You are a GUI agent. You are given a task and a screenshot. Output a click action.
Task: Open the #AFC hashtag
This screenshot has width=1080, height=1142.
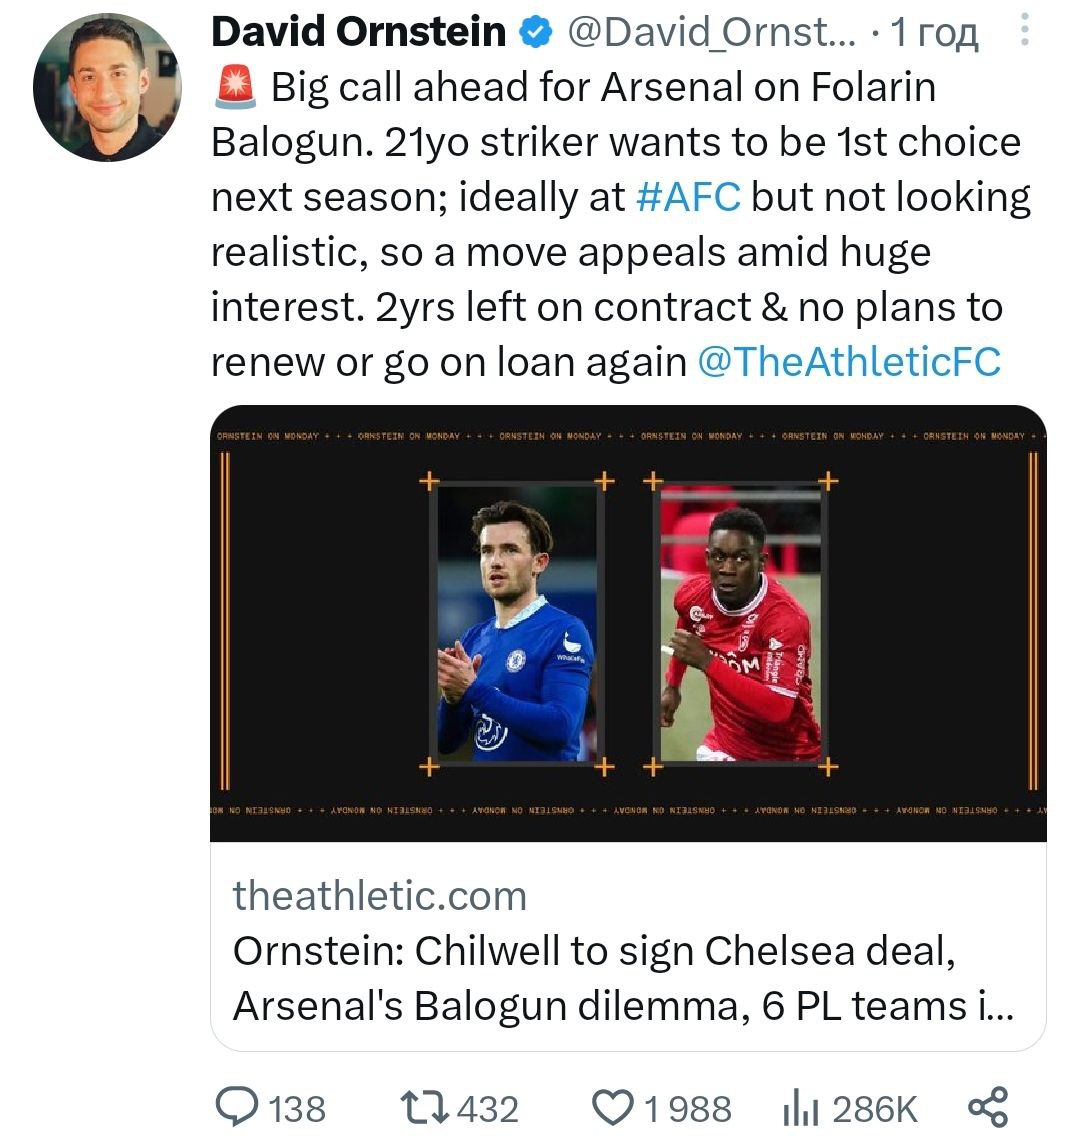click(x=688, y=197)
